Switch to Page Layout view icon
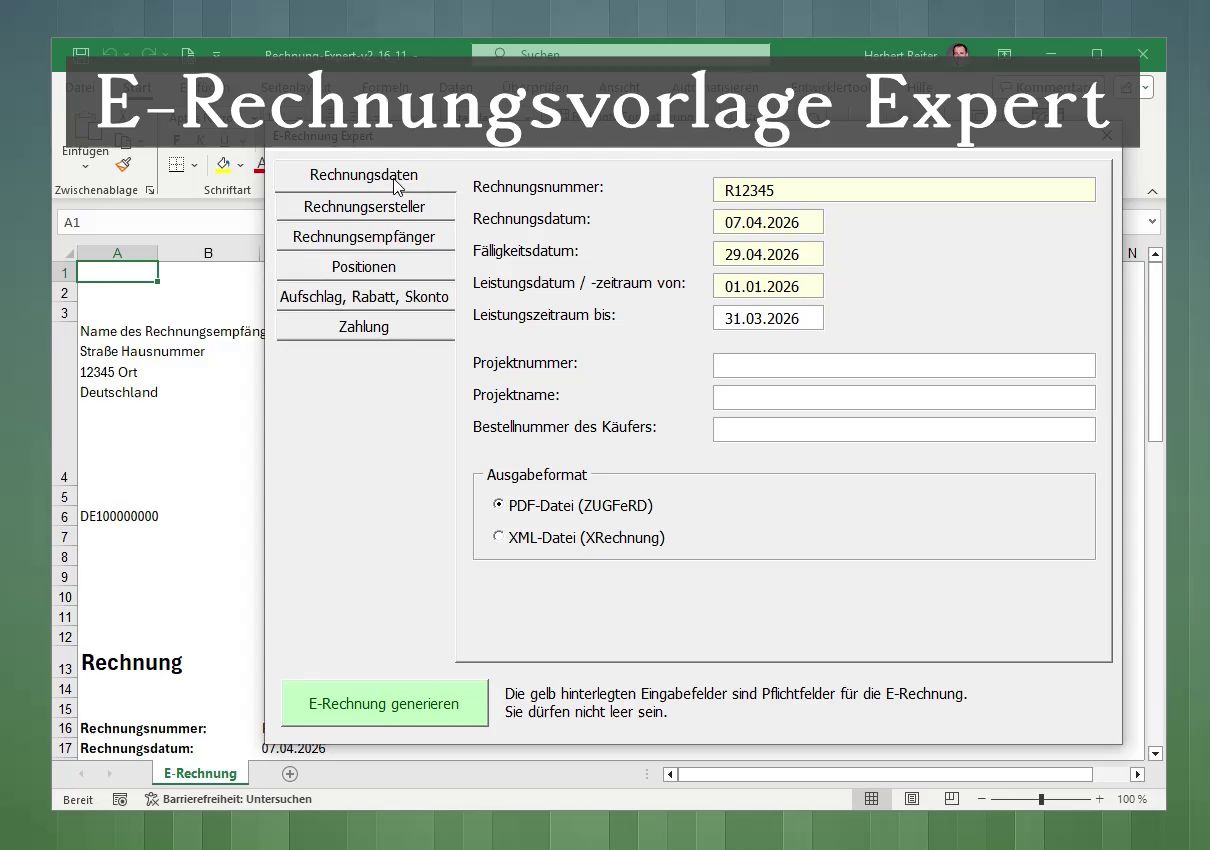1210x850 pixels. click(912, 799)
